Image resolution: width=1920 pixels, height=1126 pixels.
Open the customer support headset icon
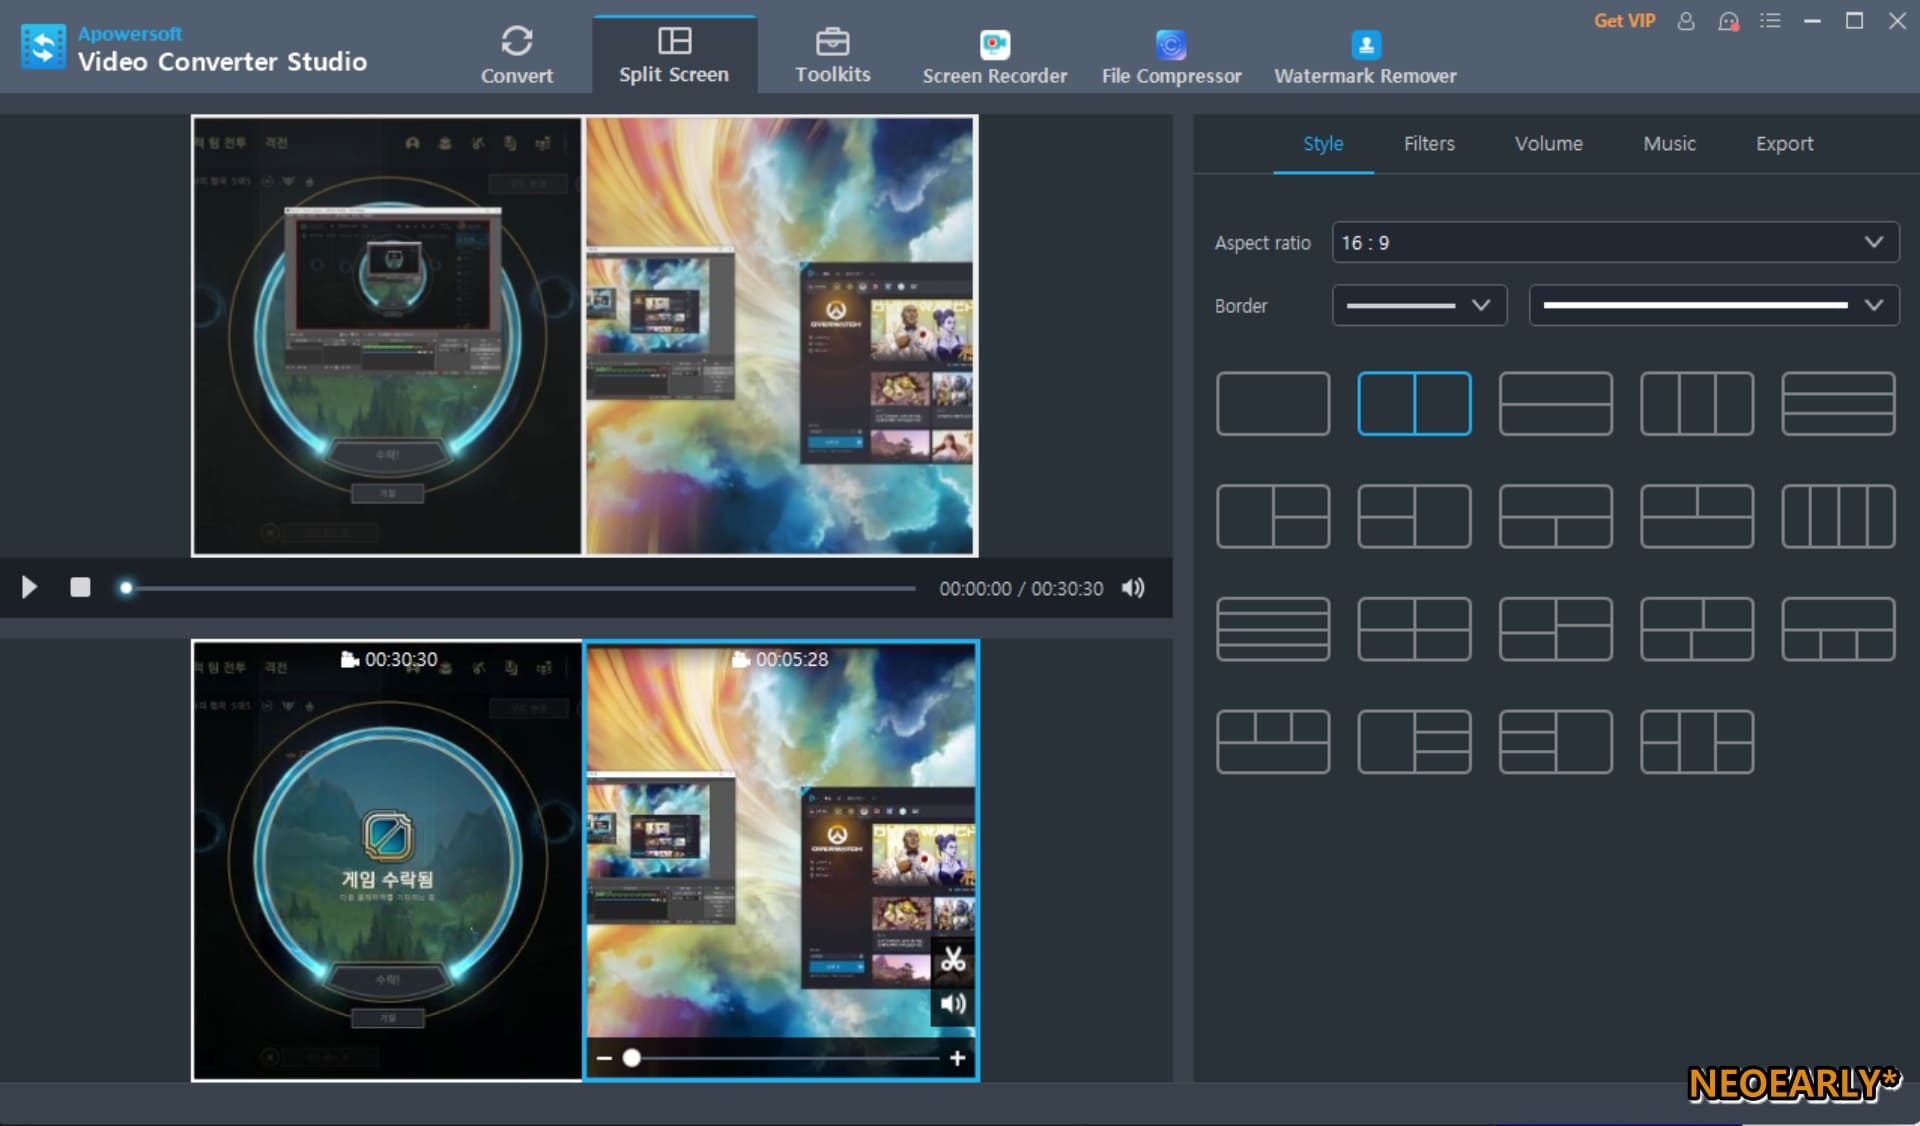pyautogui.click(x=1728, y=21)
